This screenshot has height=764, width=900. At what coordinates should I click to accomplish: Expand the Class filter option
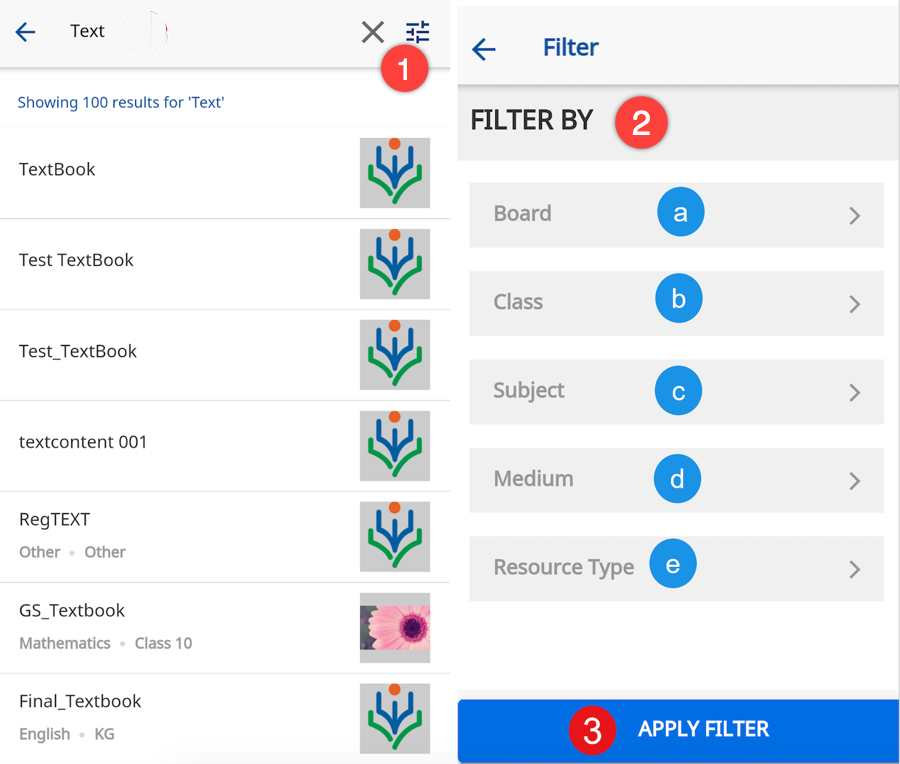pos(676,303)
